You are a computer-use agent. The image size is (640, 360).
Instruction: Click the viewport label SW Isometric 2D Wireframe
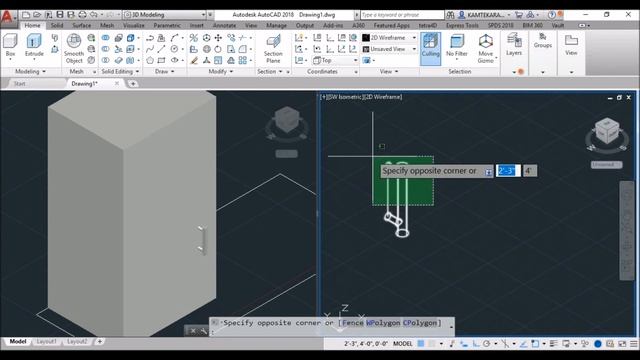(361, 97)
